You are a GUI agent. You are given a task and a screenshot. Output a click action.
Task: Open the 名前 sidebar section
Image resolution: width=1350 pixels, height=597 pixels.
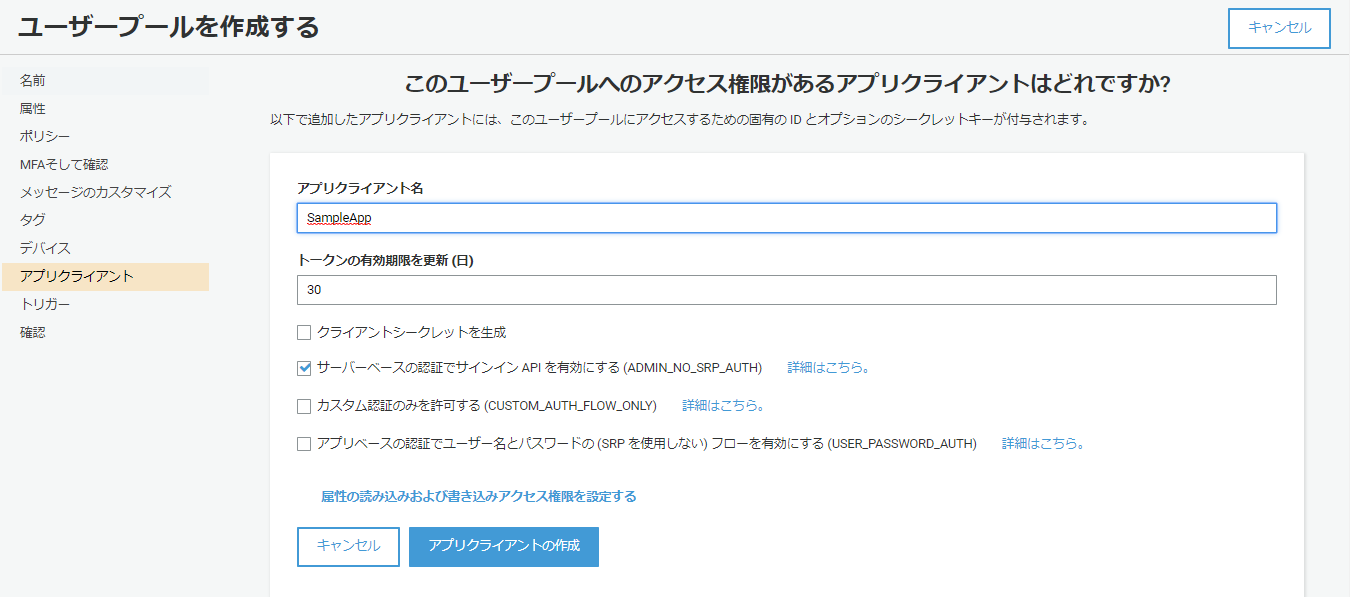coord(33,80)
